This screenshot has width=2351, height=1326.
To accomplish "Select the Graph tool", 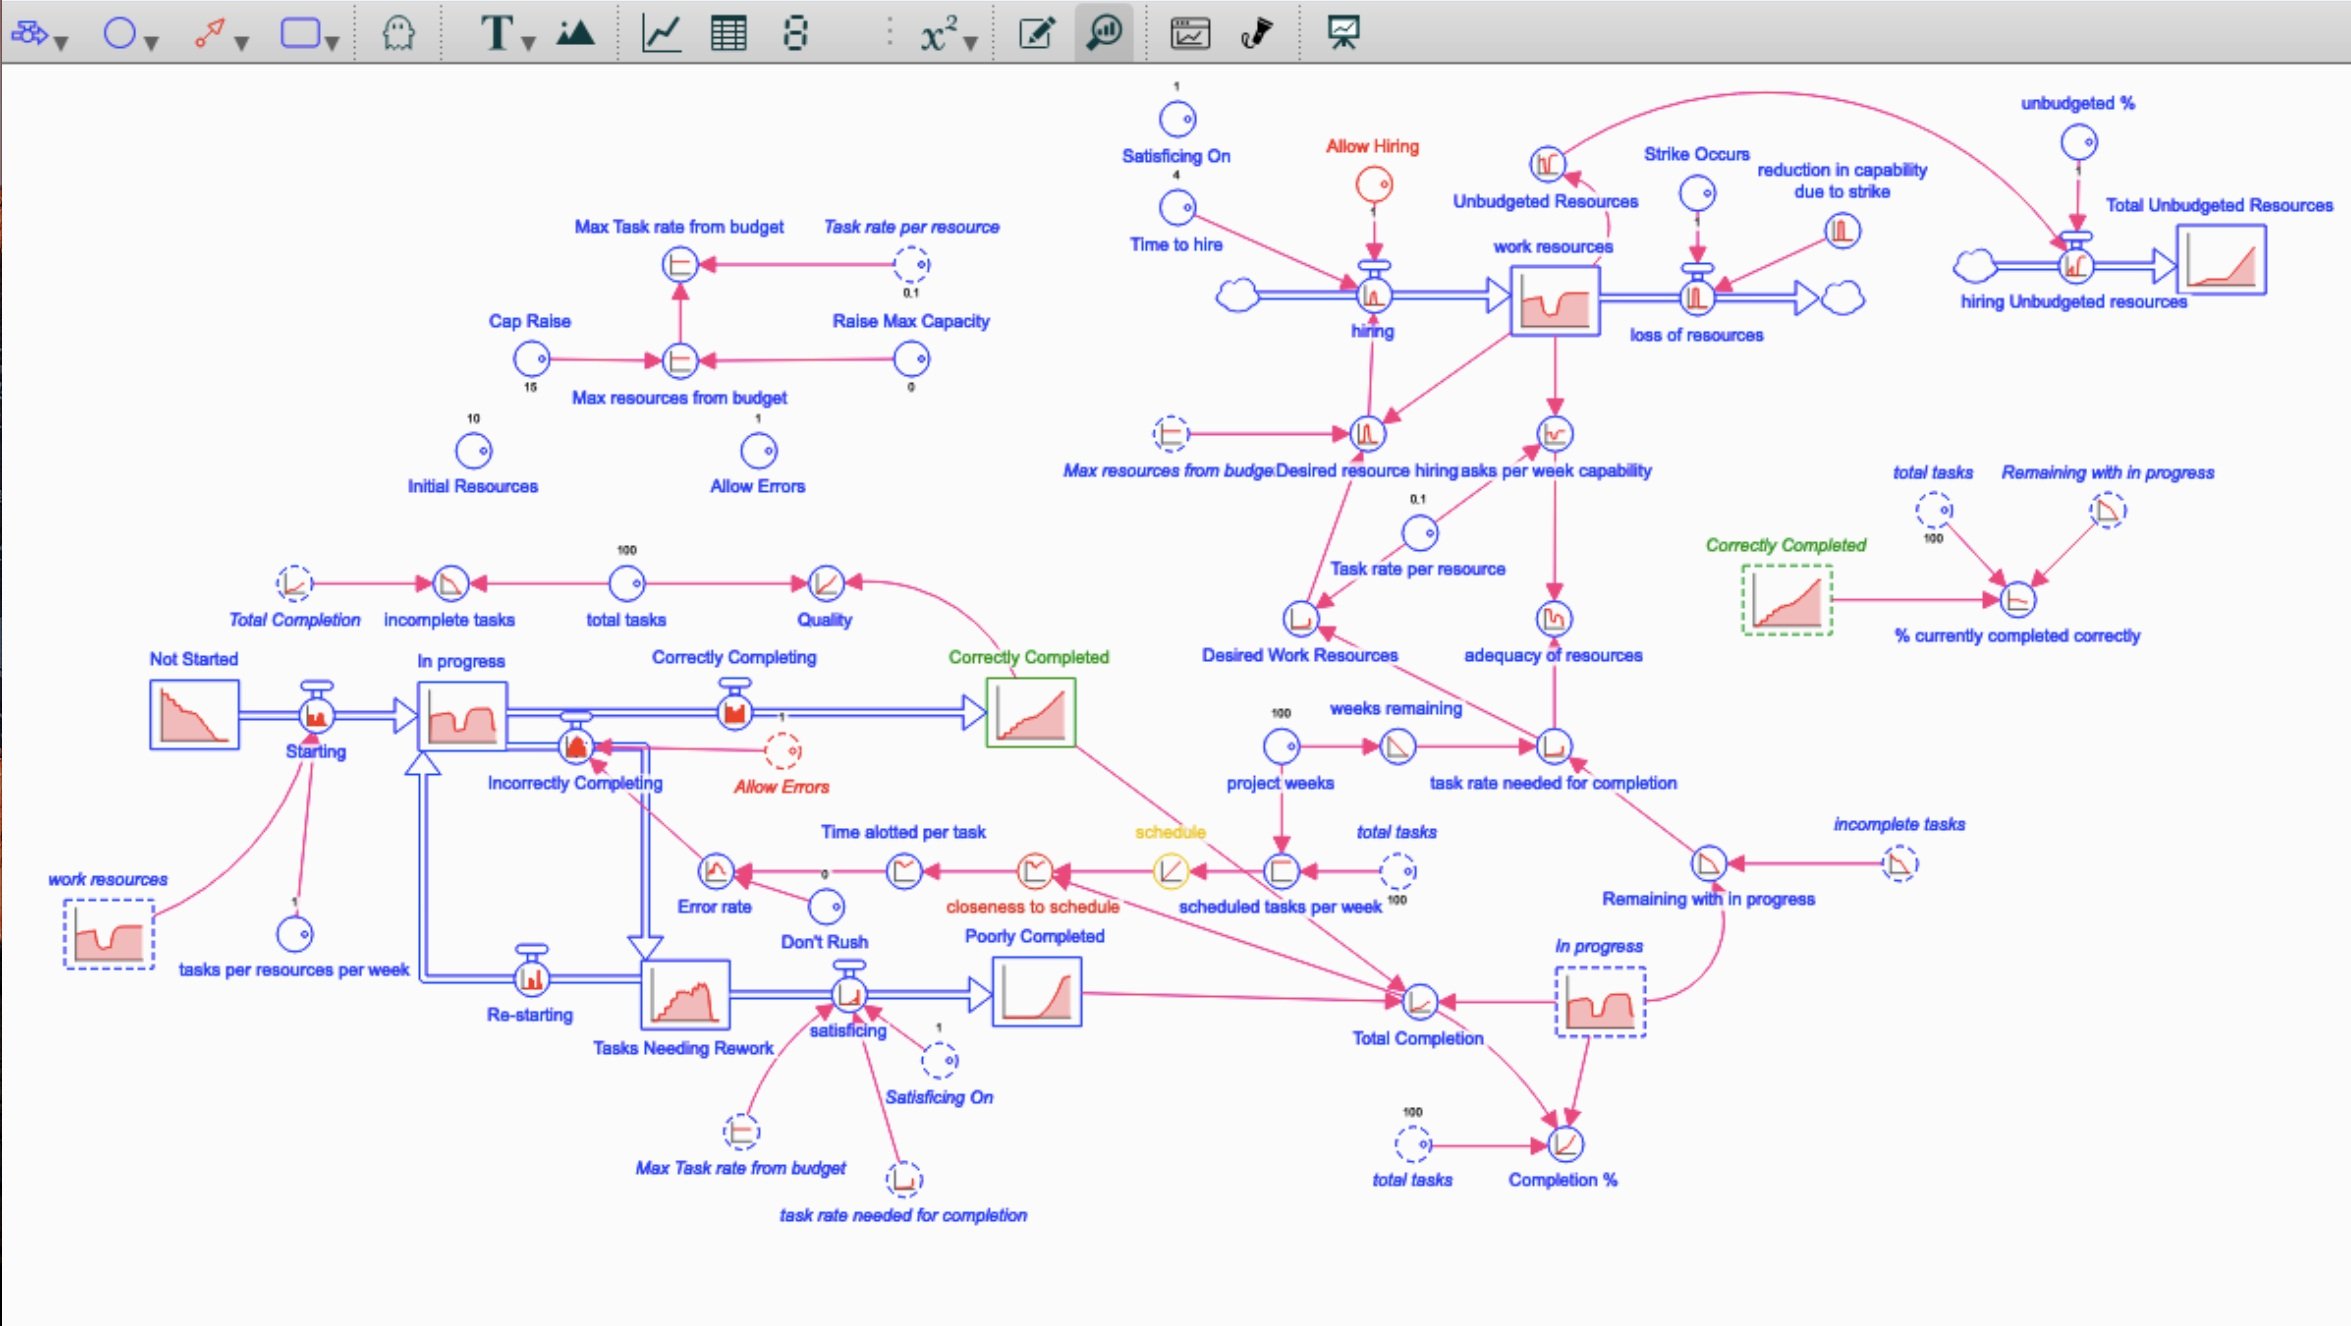I will click(x=661, y=34).
